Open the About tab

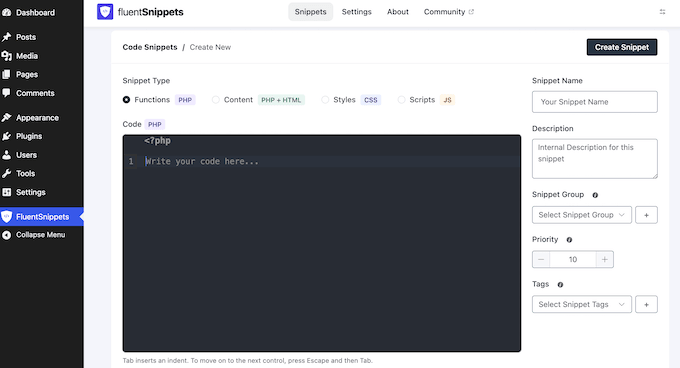click(398, 12)
